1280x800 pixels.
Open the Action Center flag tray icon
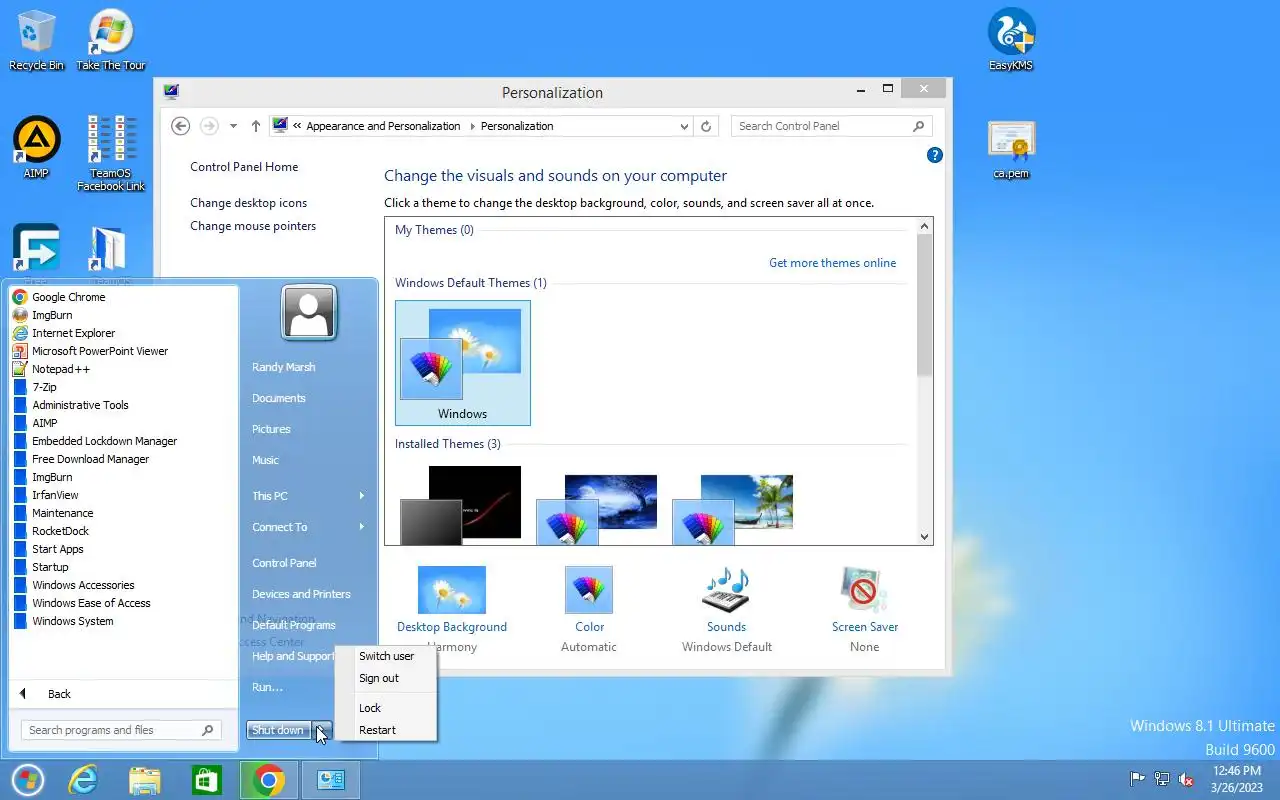[1137, 779]
